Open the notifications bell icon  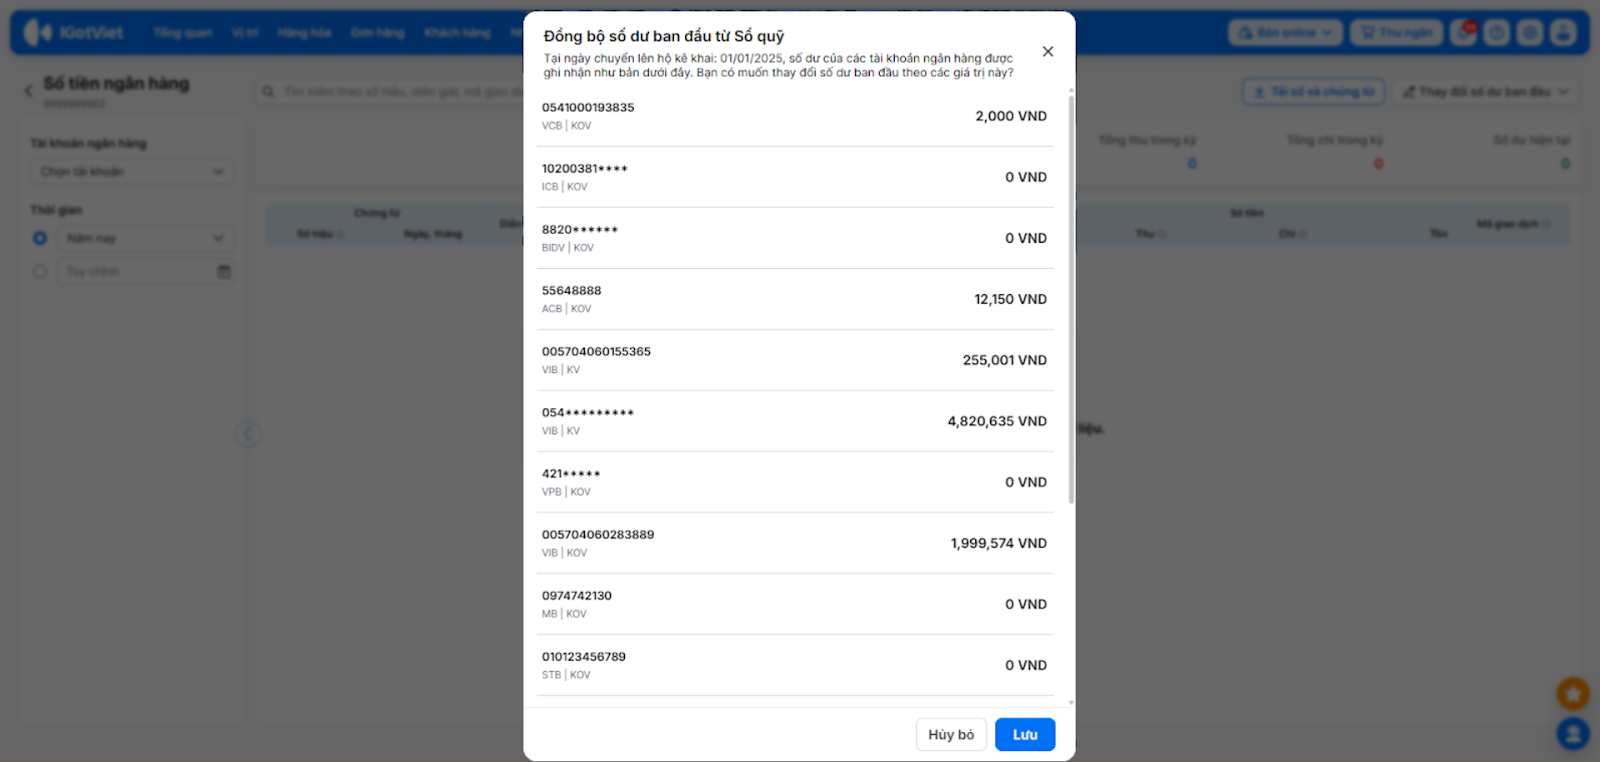(1464, 33)
